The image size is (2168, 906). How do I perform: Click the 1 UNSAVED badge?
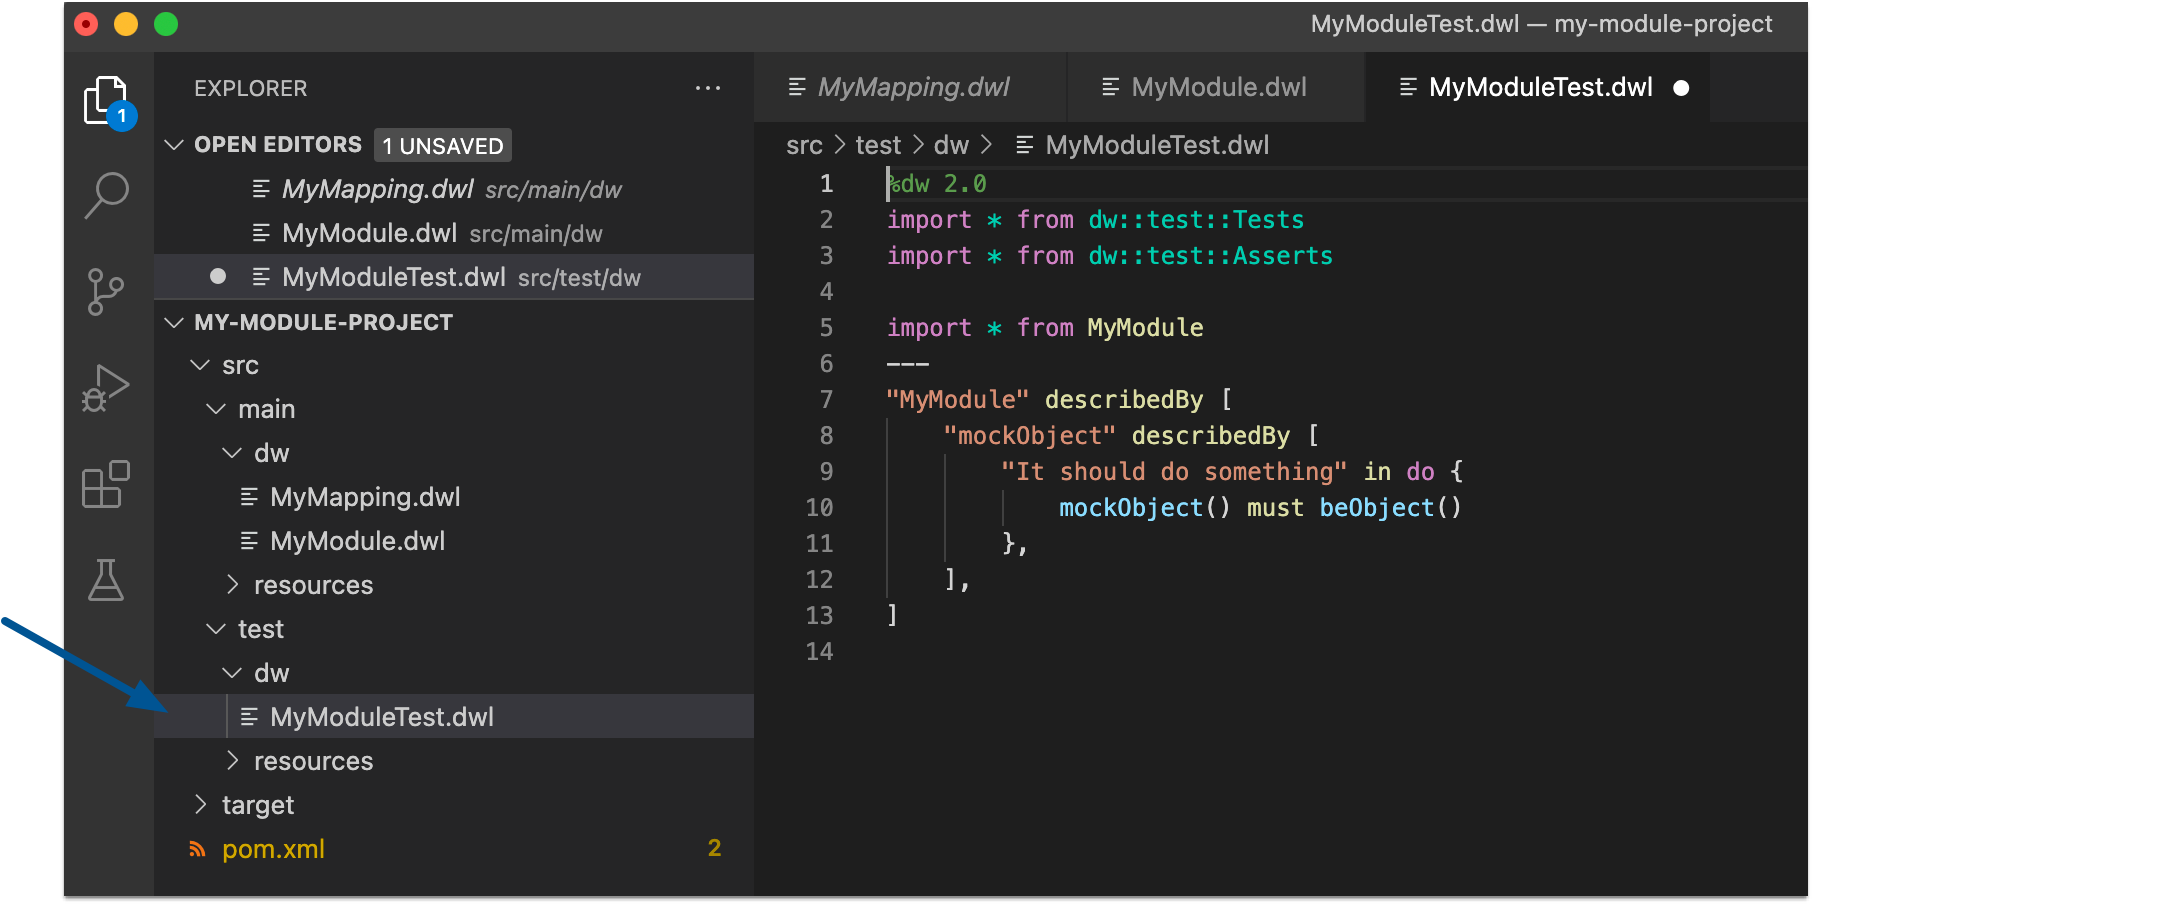(x=442, y=144)
